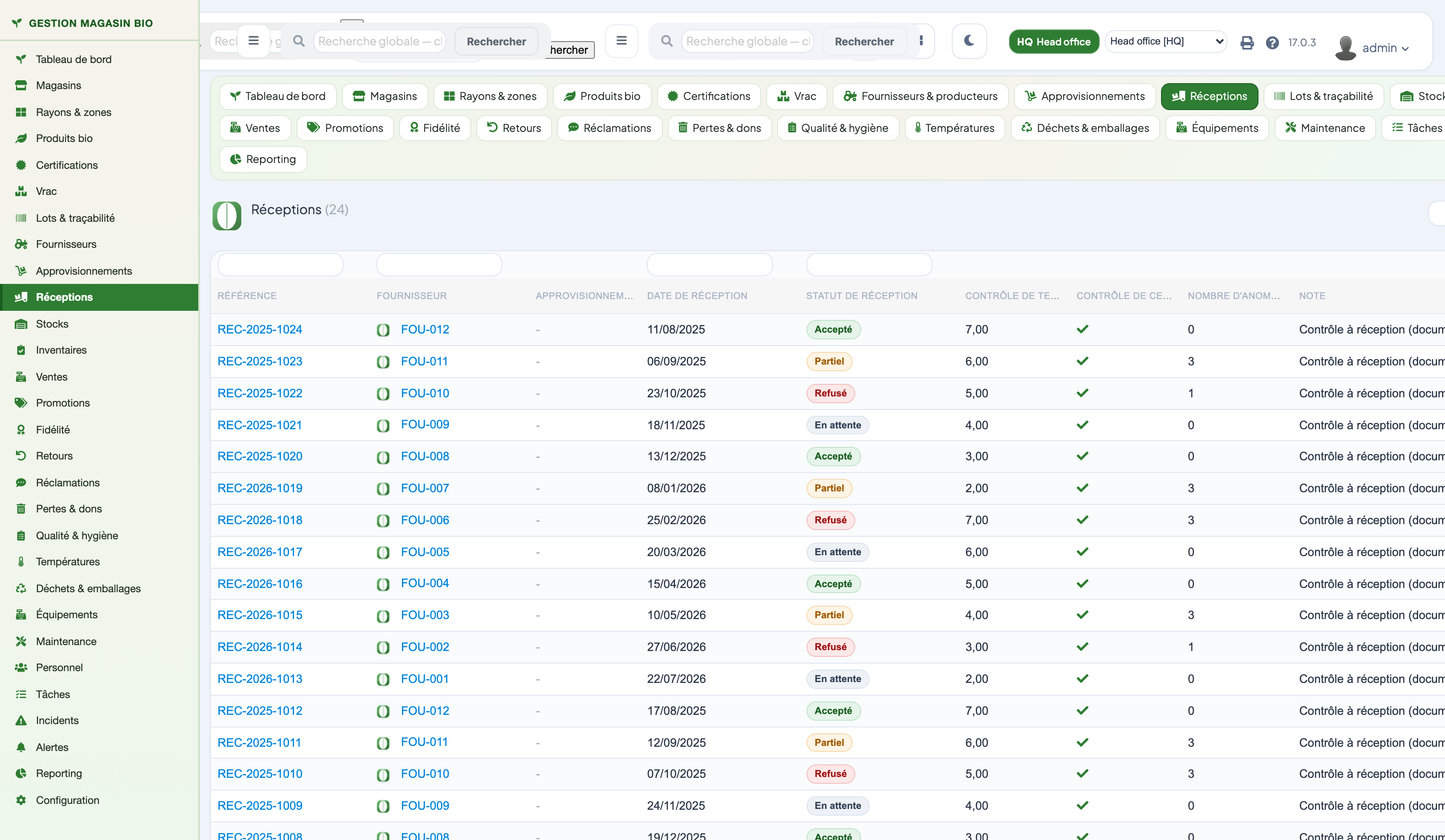Switch to the Vrac tab in top navigation
This screenshot has height=840, width=1445.
tap(797, 96)
